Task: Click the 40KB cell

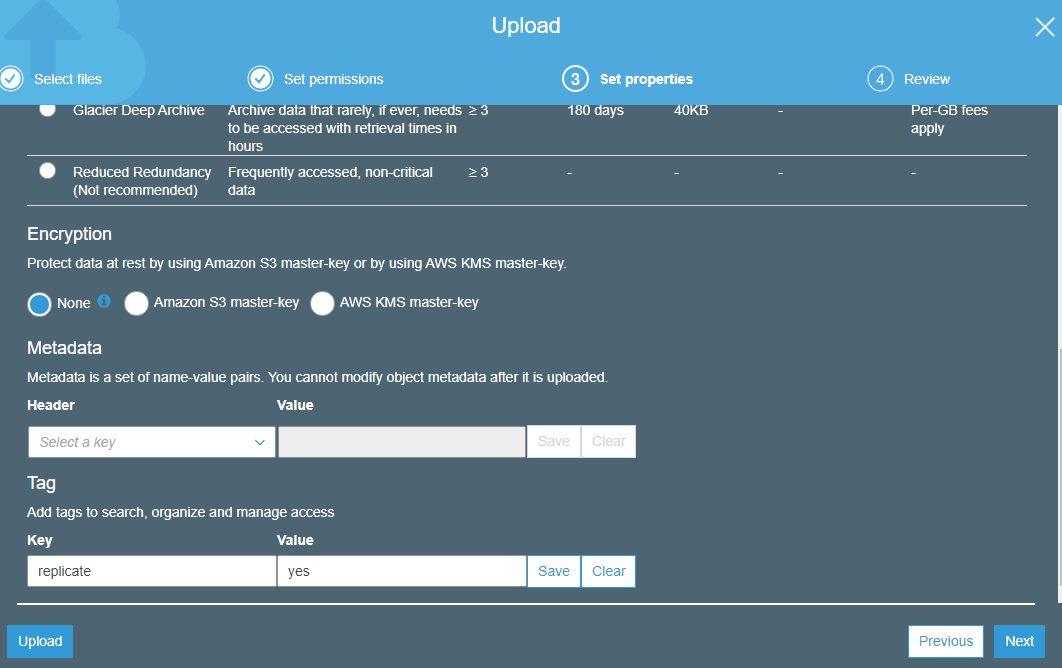Action: [x=691, y=110]
